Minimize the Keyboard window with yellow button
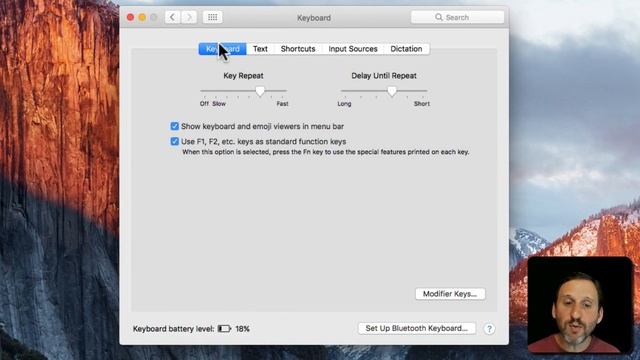This screenshot has width=640, height=360. [142, 17]
